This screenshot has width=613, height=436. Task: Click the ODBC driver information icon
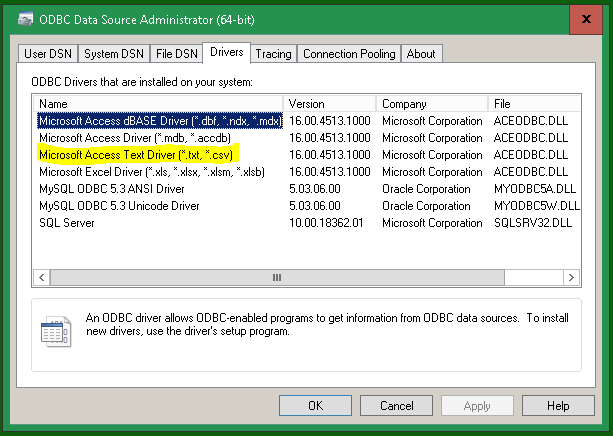click(x=56, y=331)
